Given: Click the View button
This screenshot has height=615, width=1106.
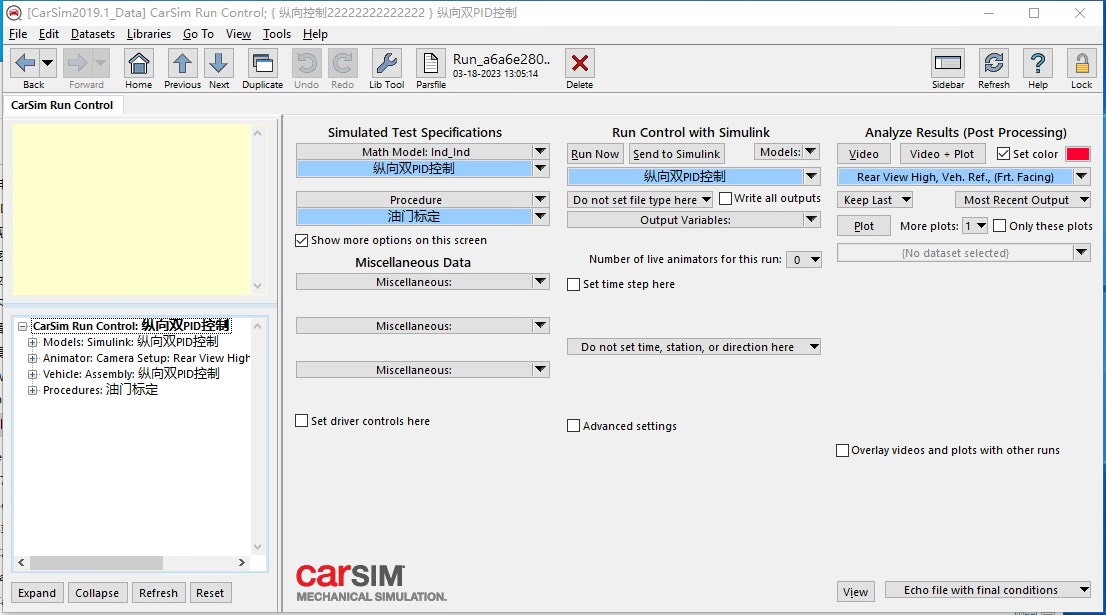Looking at the screenshot, I should point(856,592).
